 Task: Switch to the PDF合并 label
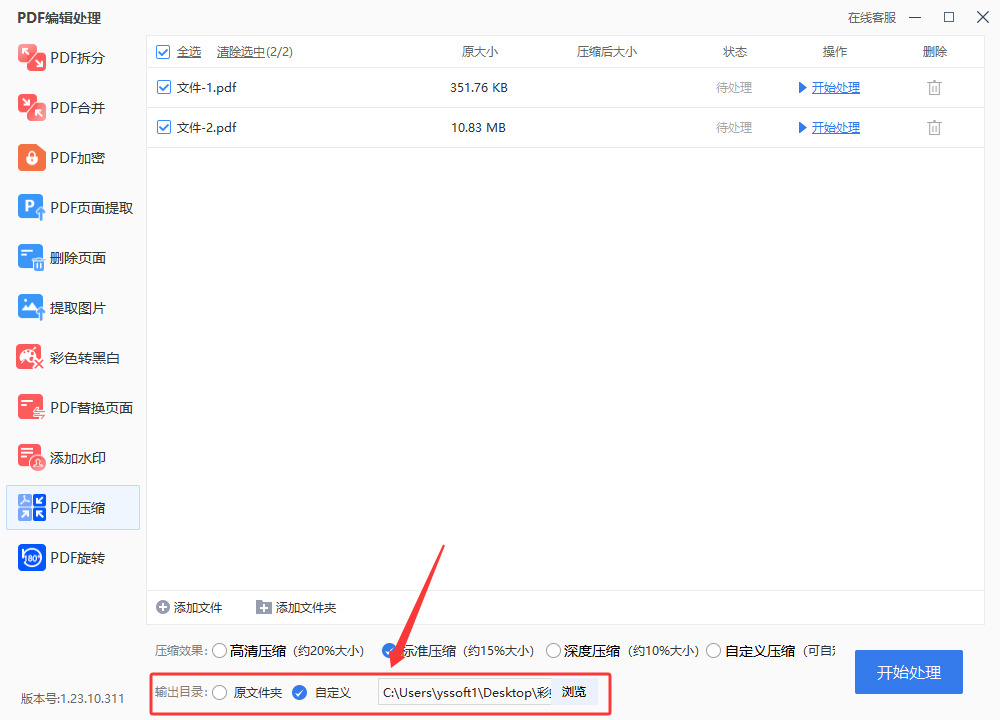77,108
